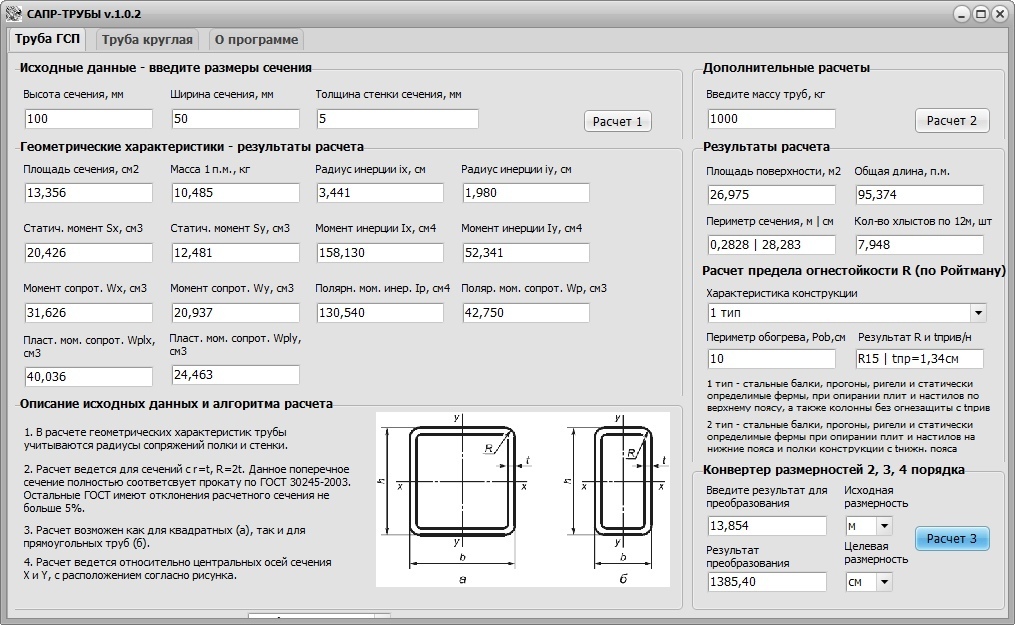Click the value-to-convert field showing 13,854
Image resolution: width=1015 pixels, height=625 pixels.
(767, 525)
